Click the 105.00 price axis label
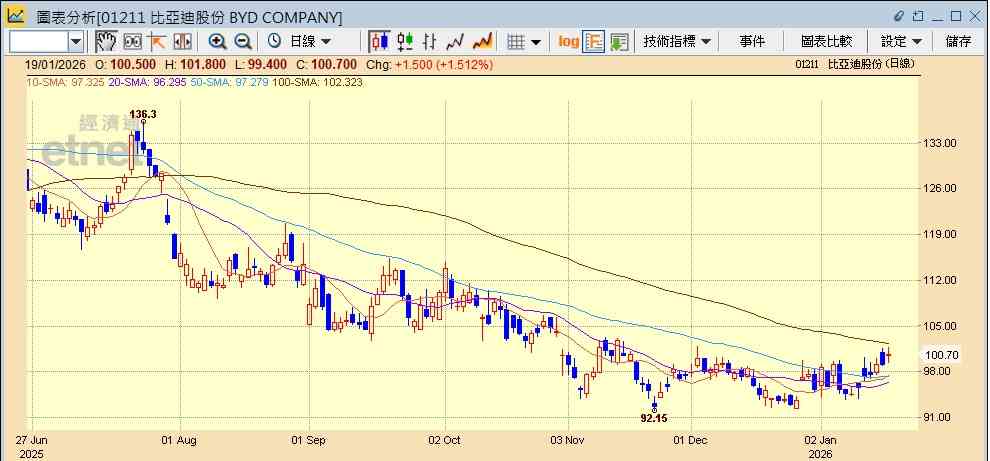This screenshot has height=461, width=990. pos(941,326)
